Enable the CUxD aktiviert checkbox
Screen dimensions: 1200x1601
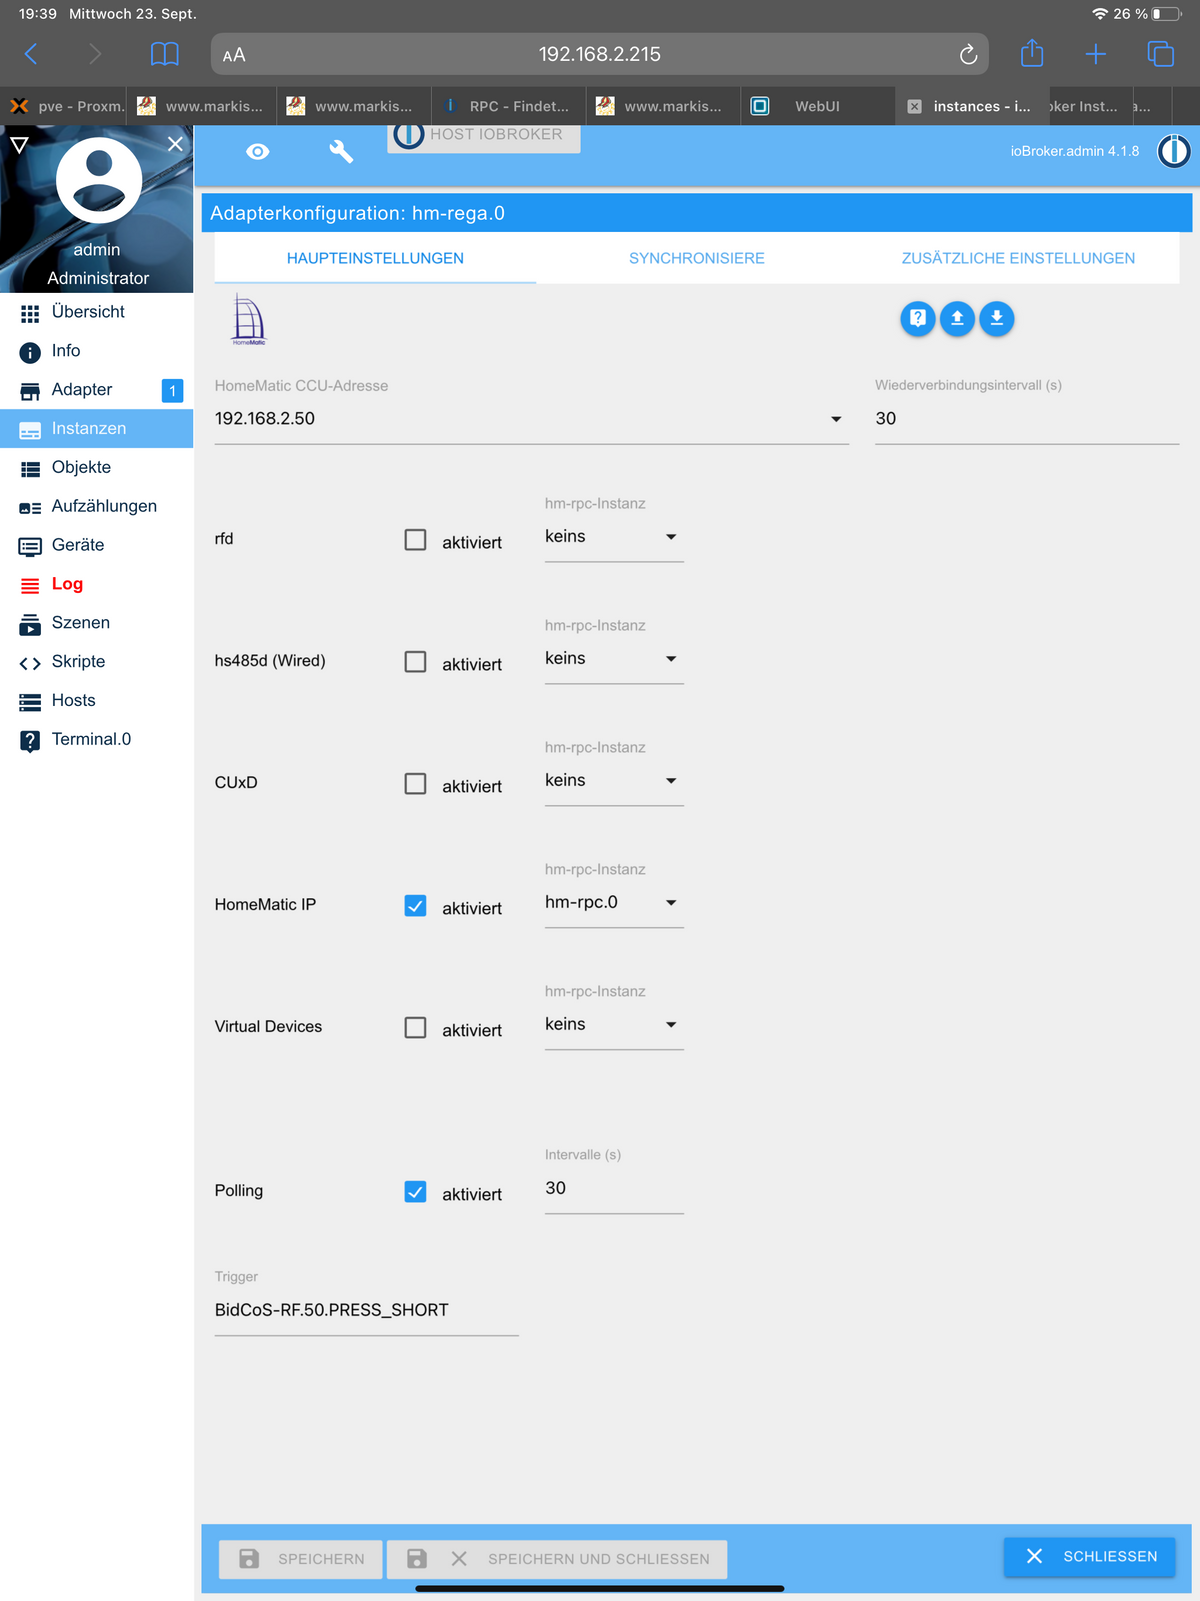click(x=415, y=784)
